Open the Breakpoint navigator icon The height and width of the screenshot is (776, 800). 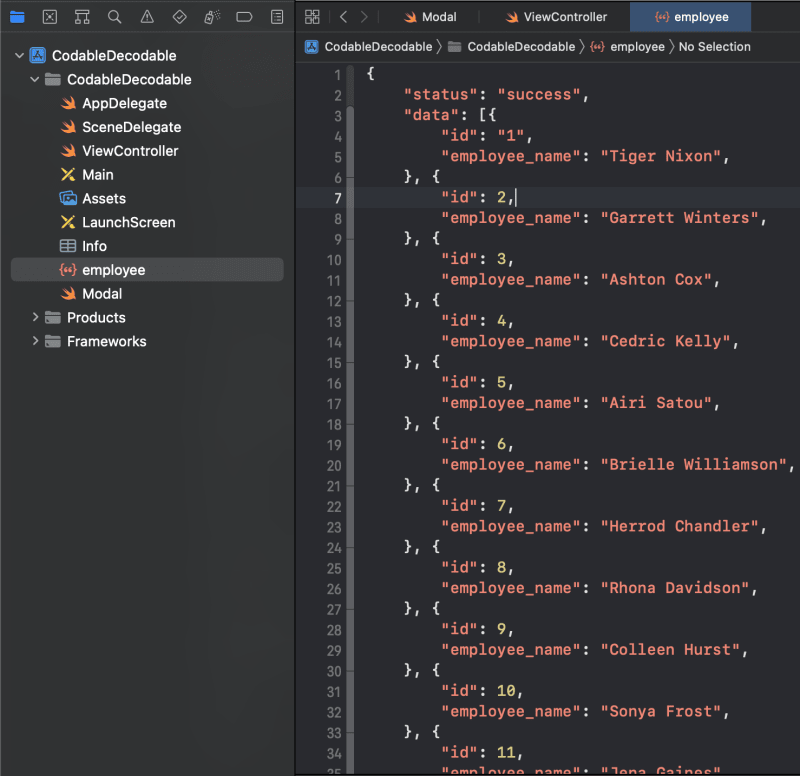tap(244, 17)
